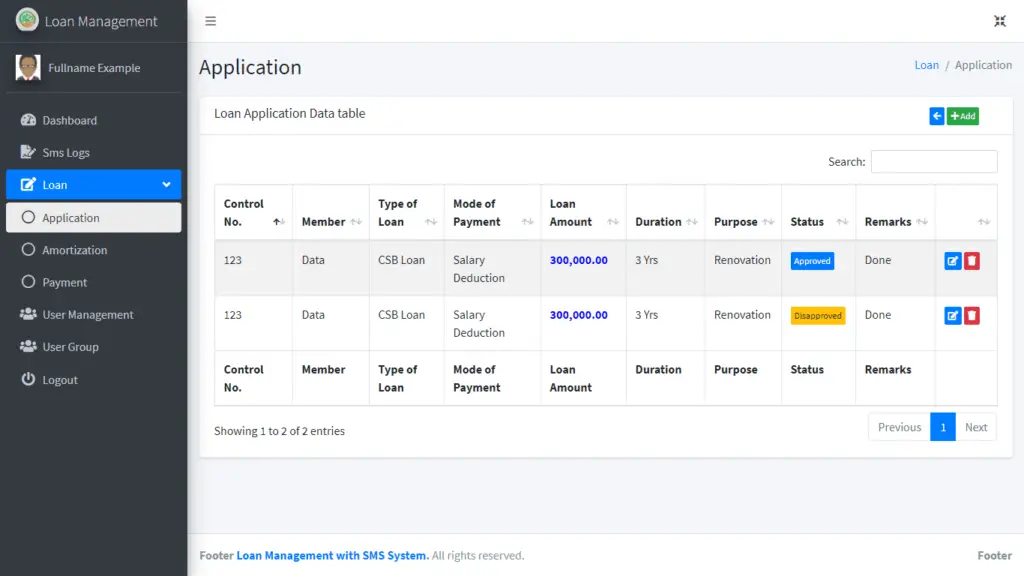
Task: Open the Sms Logs section
Action: click(x=72, y=152)
